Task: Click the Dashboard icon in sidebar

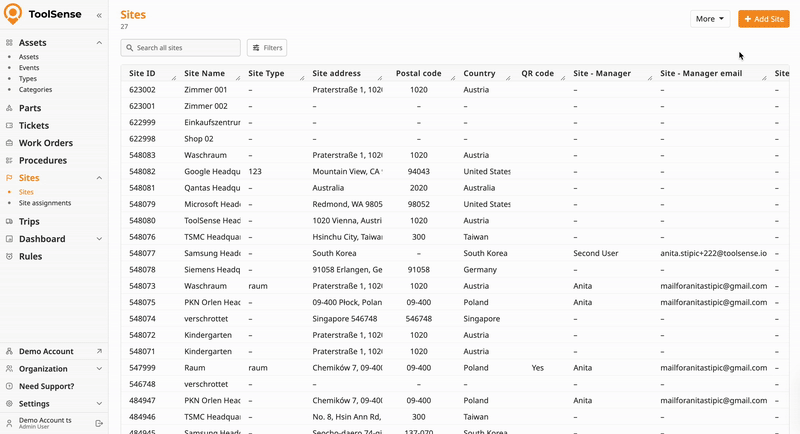Action: coord(9,239)
